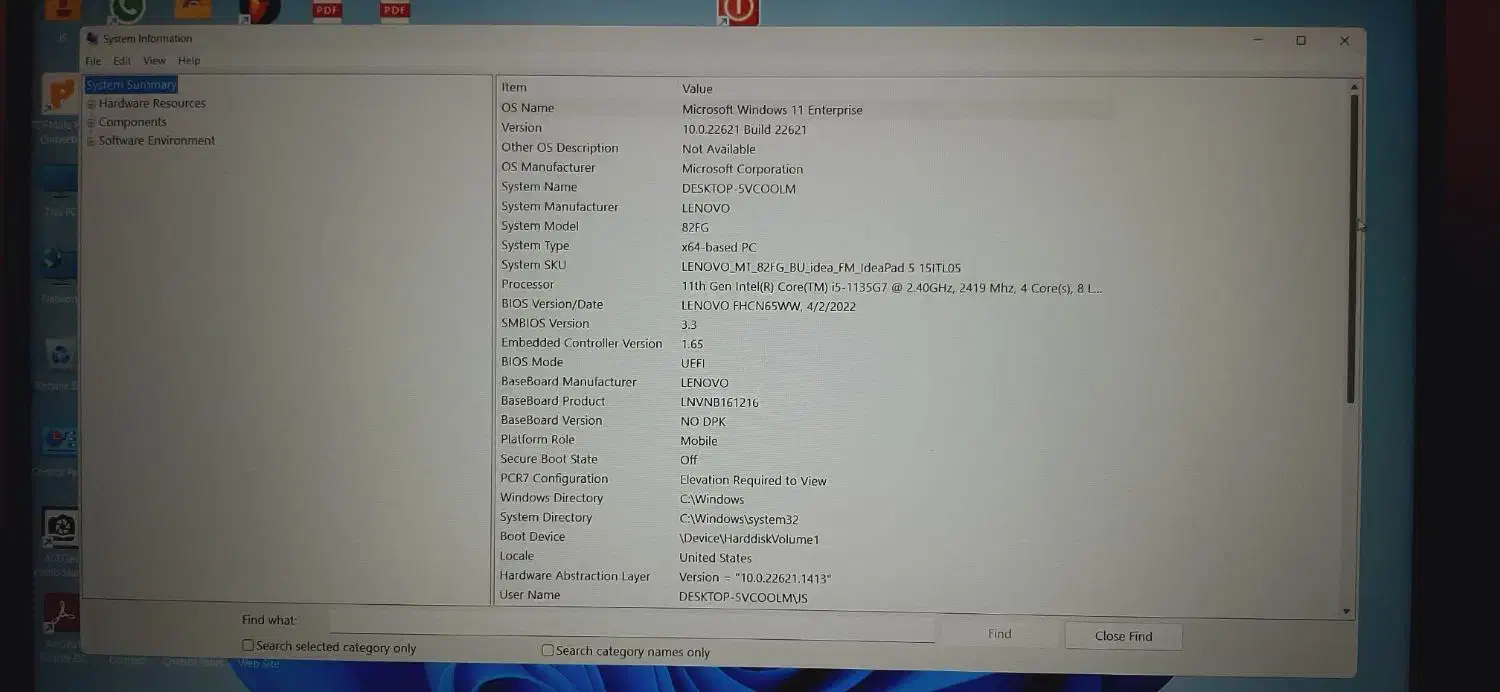
Task: Open a PDF file shortcut from the desktop
Action: coord(325,12)
